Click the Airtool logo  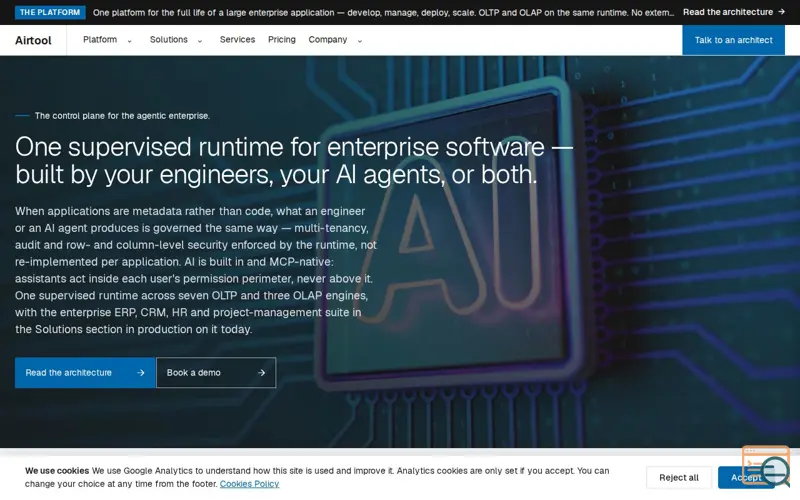coord(33,40)
